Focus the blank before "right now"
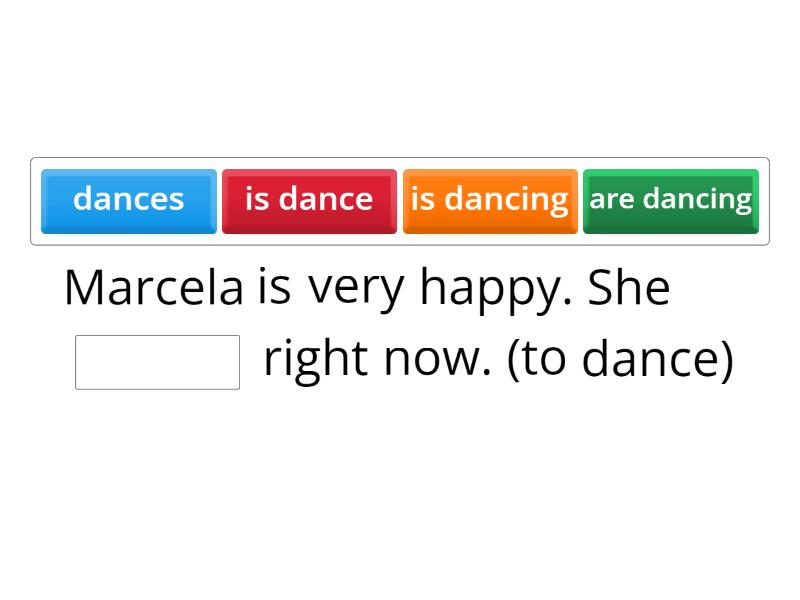Screen dimensions: 800x600 (157, 362)
